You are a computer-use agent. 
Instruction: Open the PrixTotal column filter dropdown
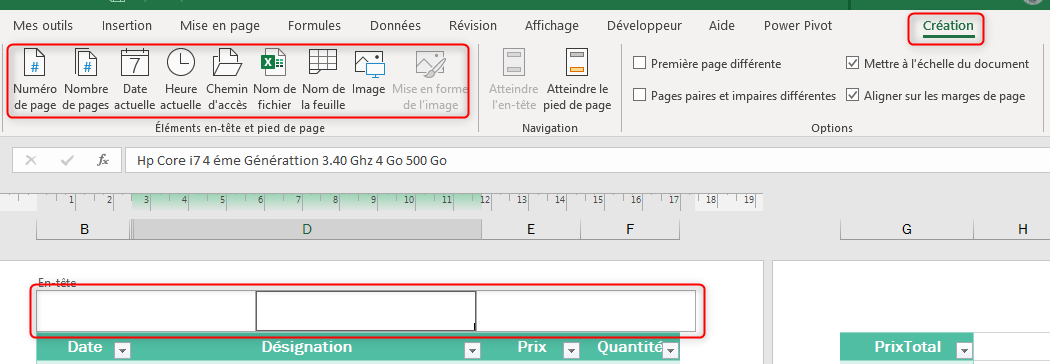[x=964, y=350]
